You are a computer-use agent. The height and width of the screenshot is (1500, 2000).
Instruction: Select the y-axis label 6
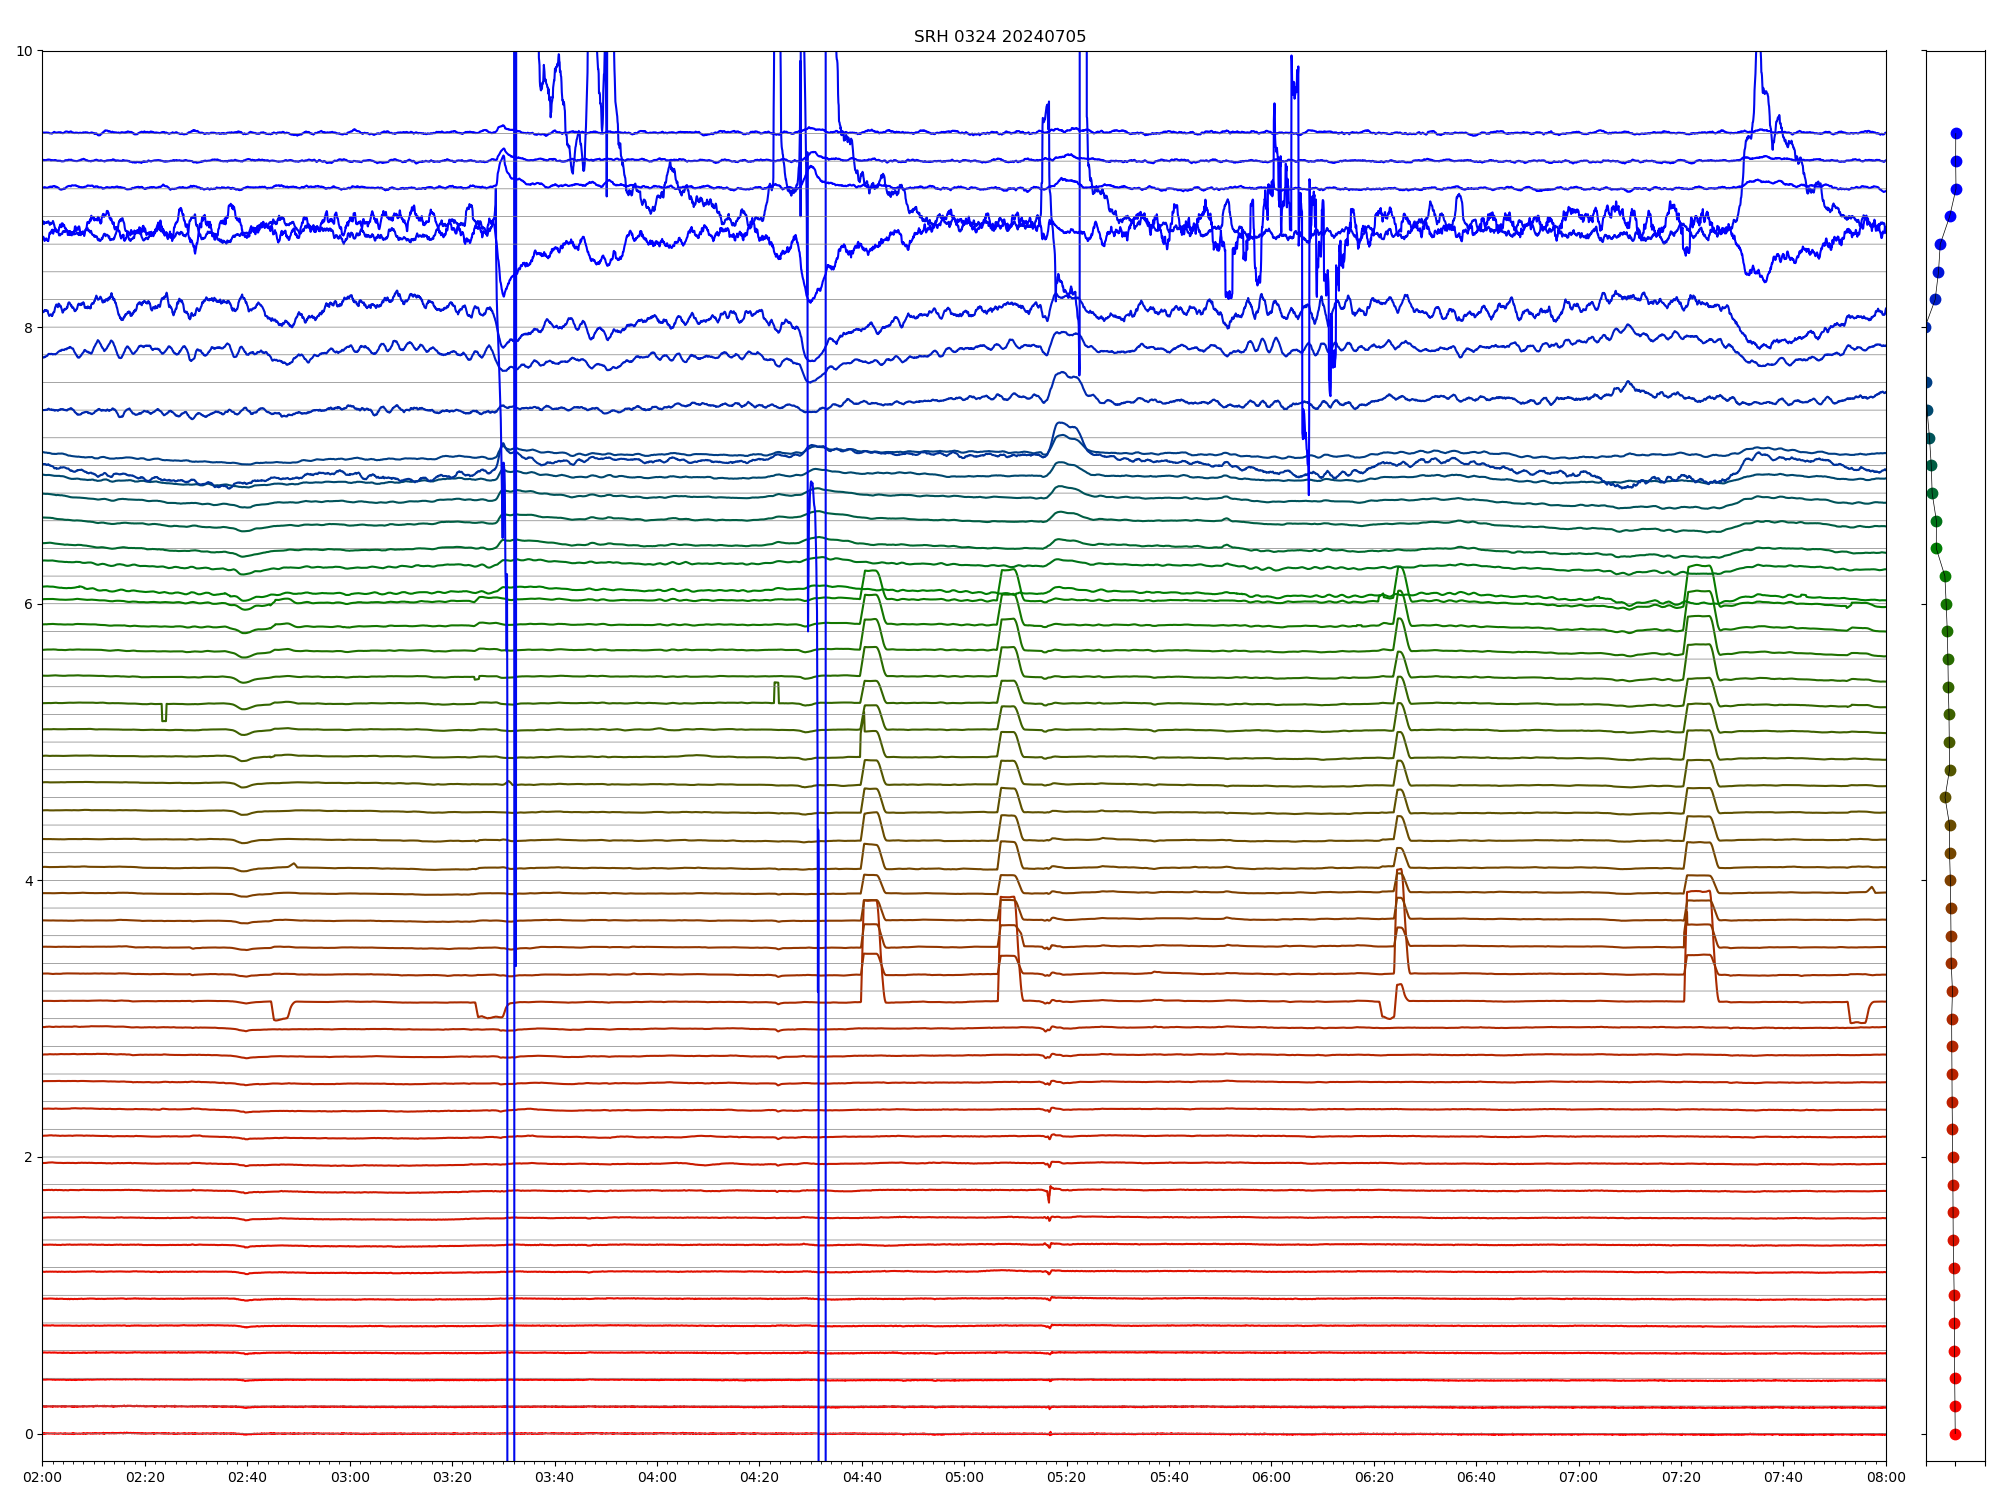tap(28, 604)
